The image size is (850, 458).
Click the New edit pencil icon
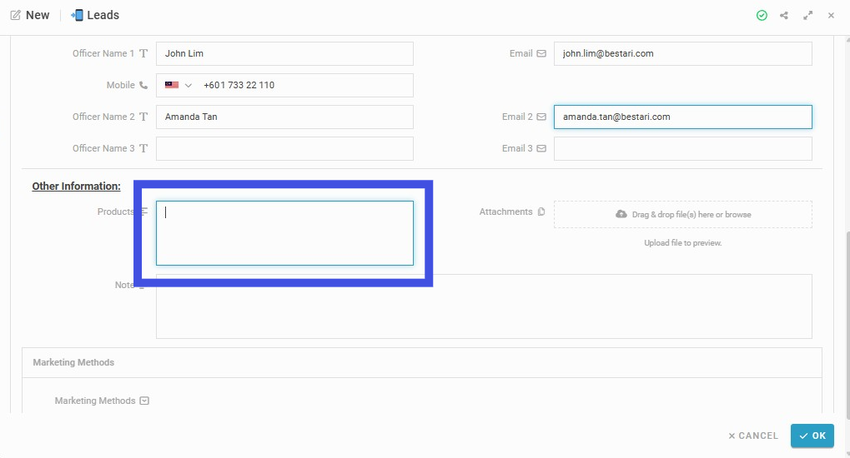[16, 15]
